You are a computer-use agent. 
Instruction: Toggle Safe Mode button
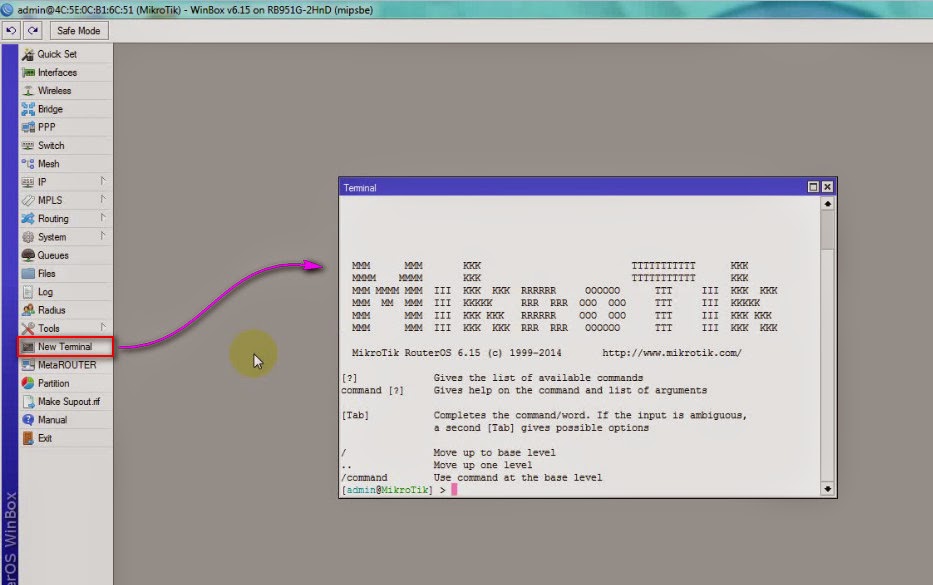tap(79, 30)
